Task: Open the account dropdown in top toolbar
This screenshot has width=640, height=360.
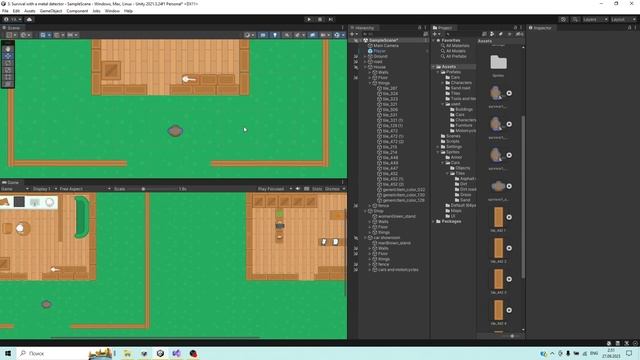Action: pyautogui.click(x=13, y=19)
